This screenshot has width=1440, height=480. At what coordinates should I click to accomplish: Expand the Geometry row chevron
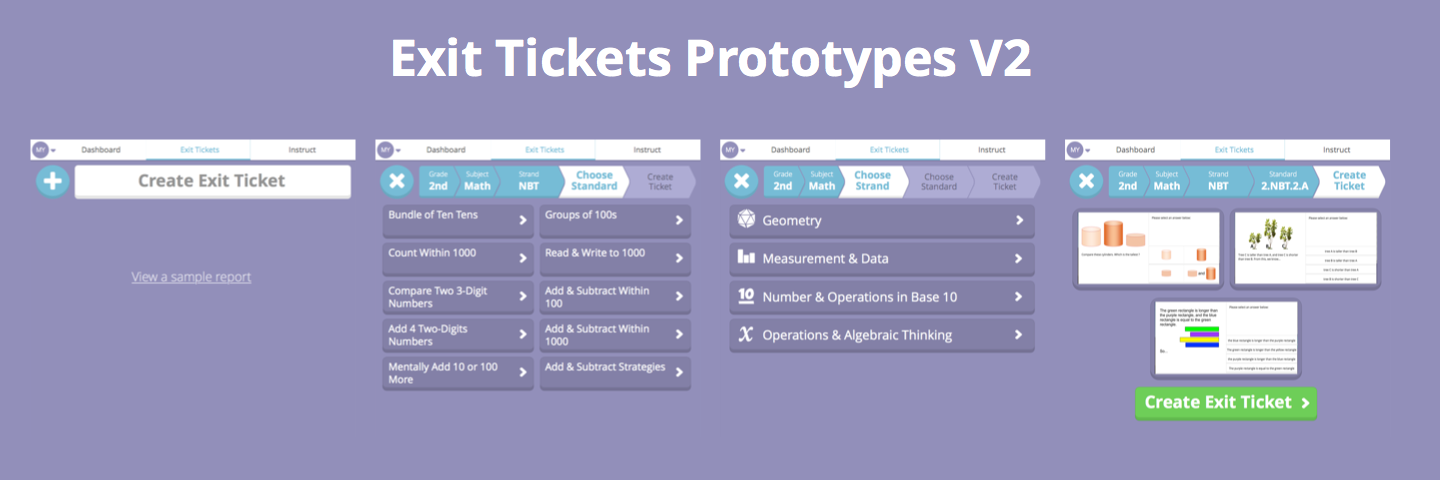(1019, 220)
